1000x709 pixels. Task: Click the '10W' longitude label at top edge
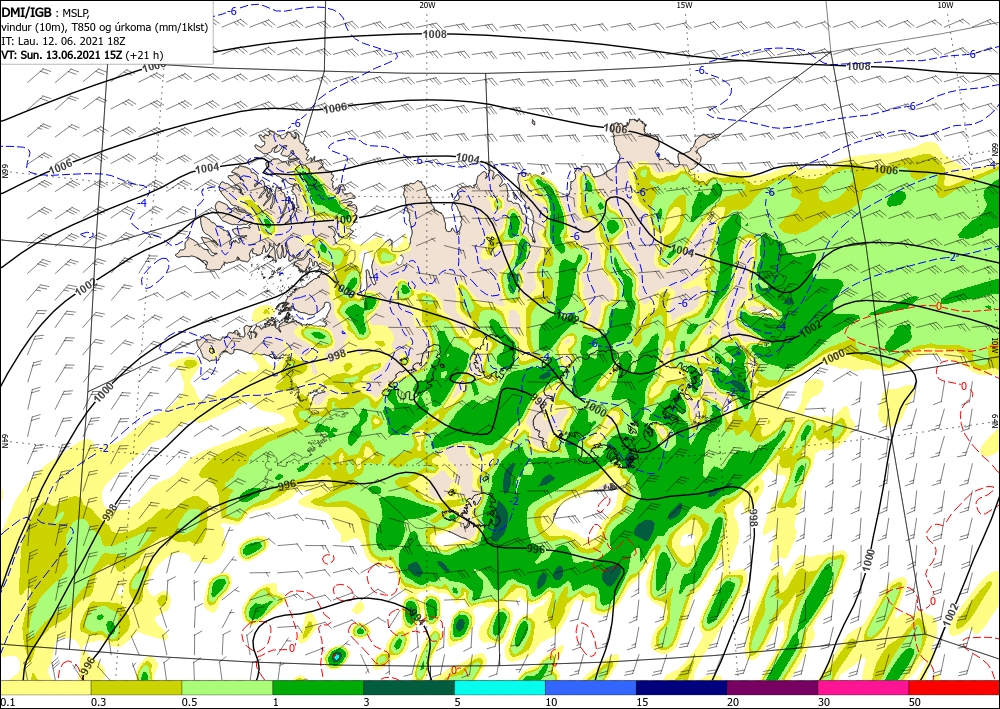[x=945, y=5]
